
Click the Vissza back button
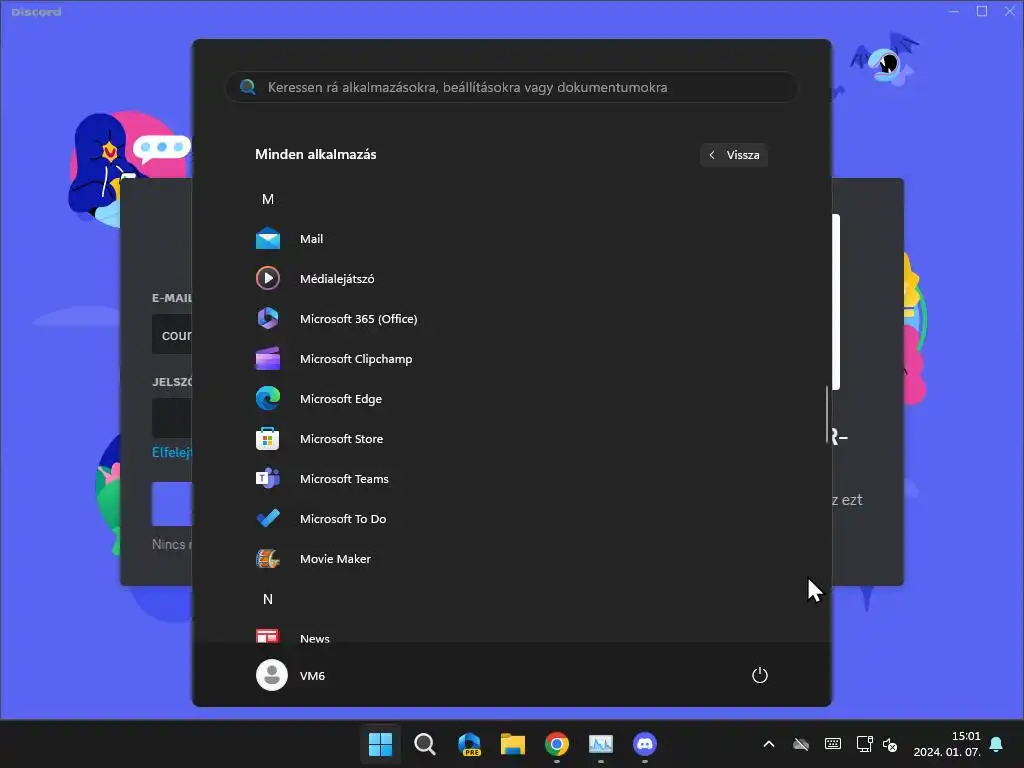[734, 155]
